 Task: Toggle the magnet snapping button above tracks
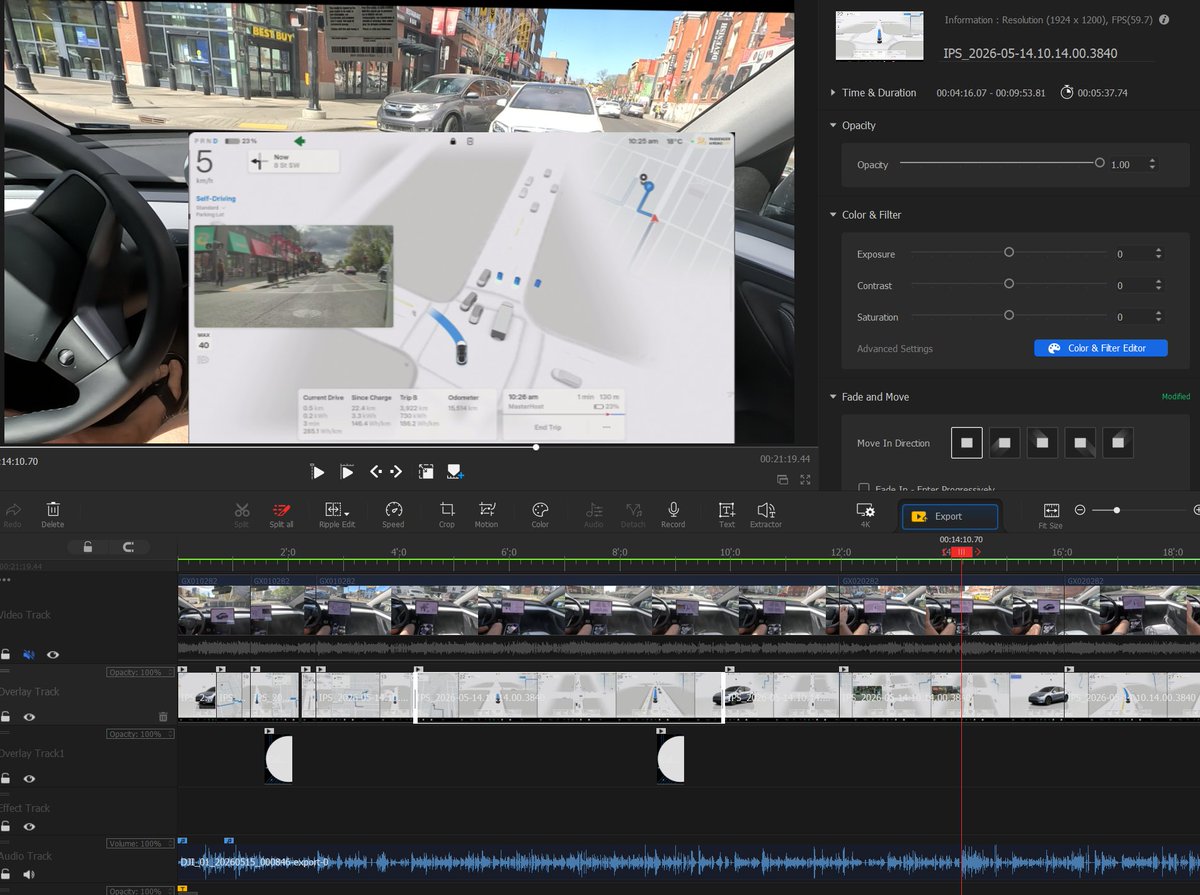pos(128,547)
